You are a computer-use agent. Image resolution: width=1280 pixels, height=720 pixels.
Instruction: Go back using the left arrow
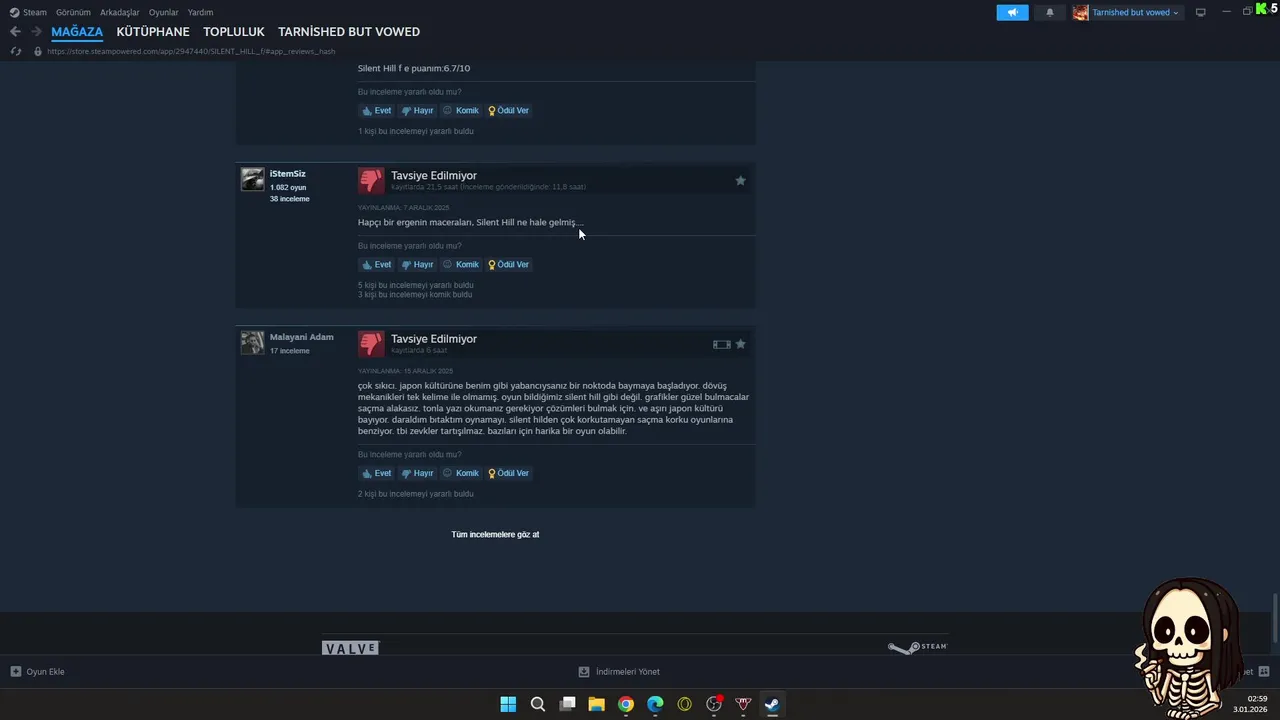pos(15,32)
